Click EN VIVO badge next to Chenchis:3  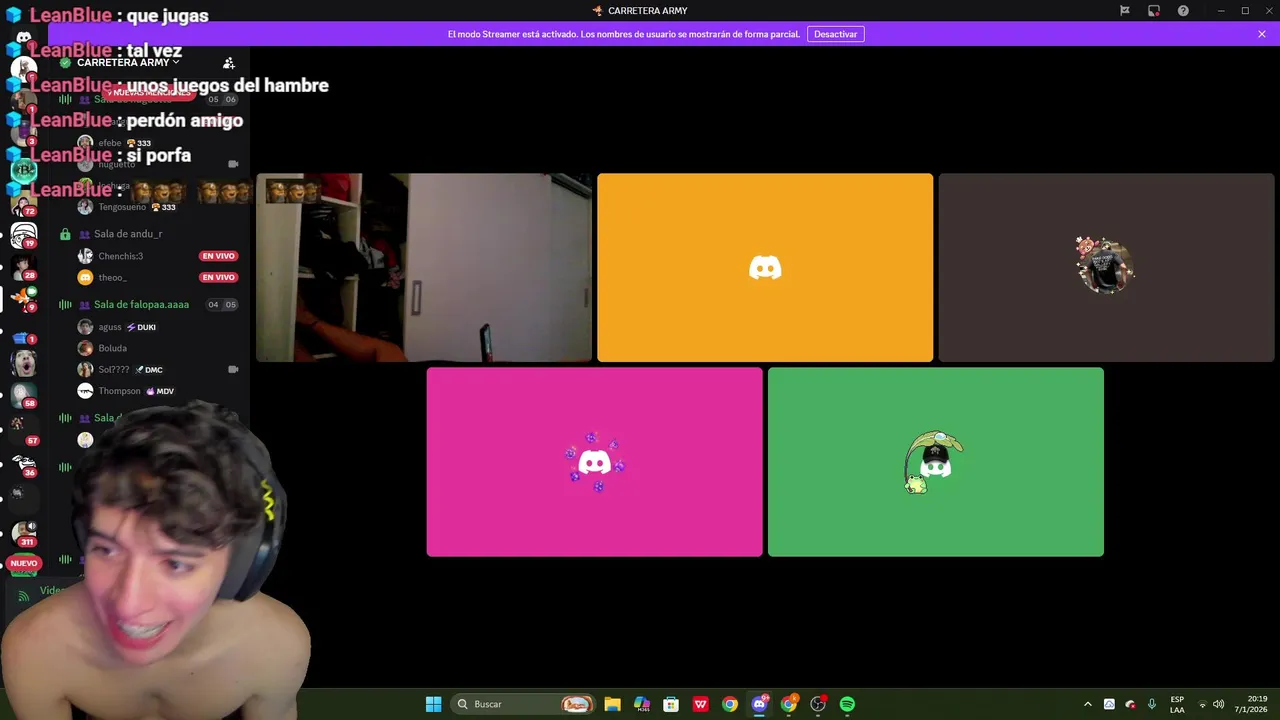(218, 256)
